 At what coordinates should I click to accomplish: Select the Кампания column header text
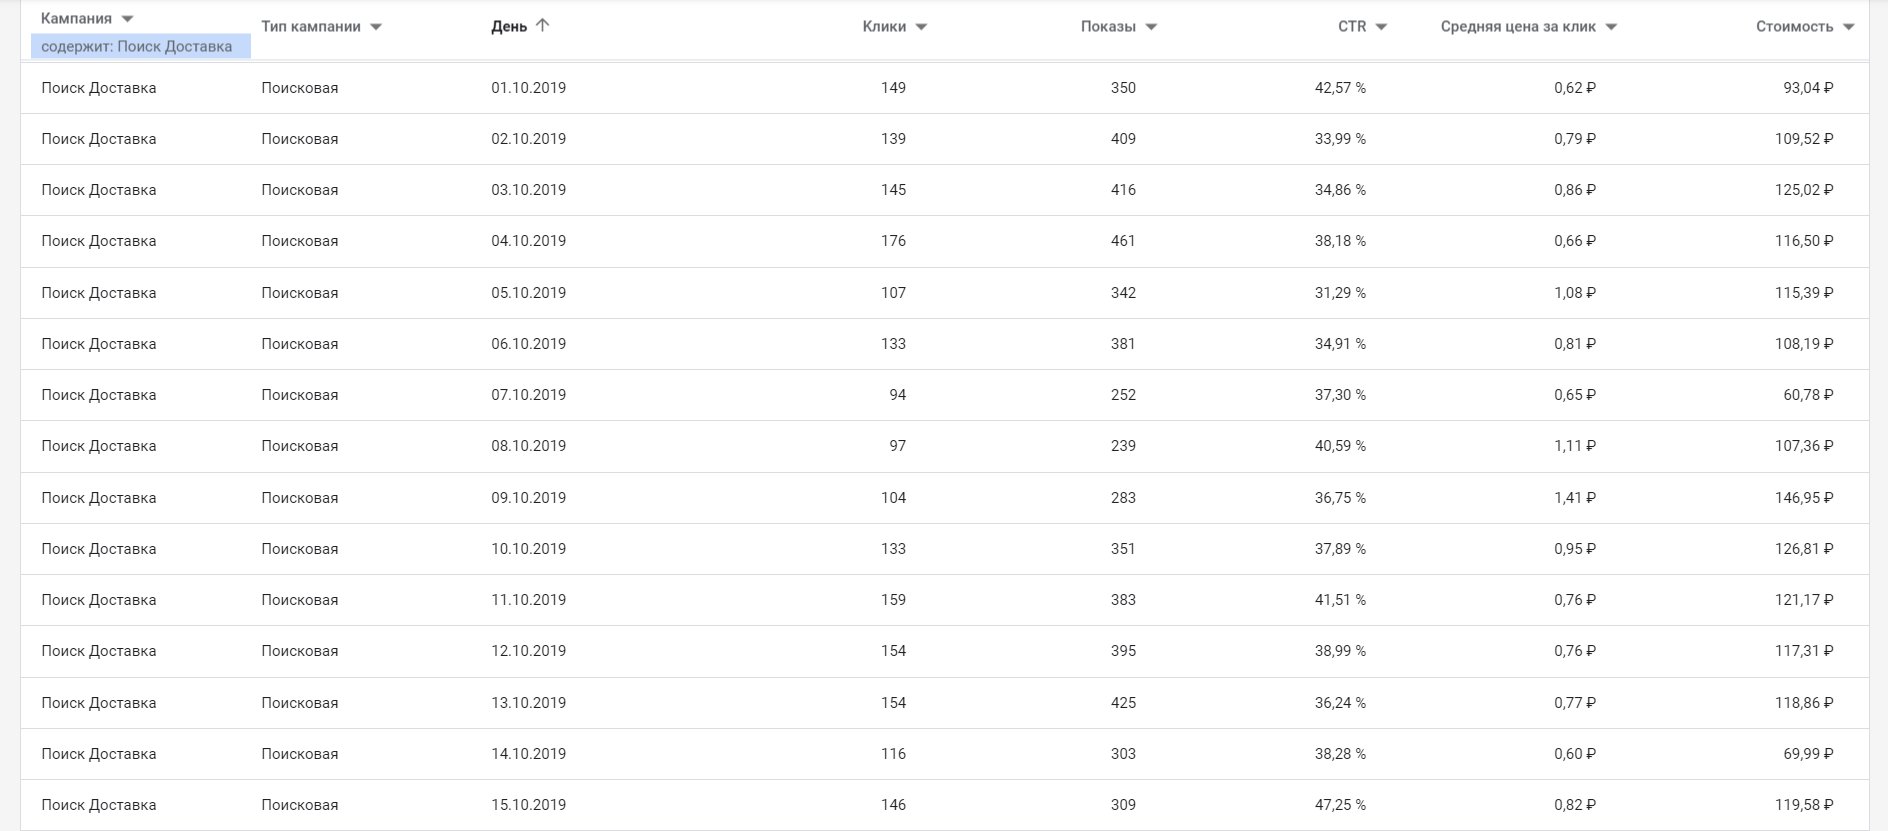[76, 18]
